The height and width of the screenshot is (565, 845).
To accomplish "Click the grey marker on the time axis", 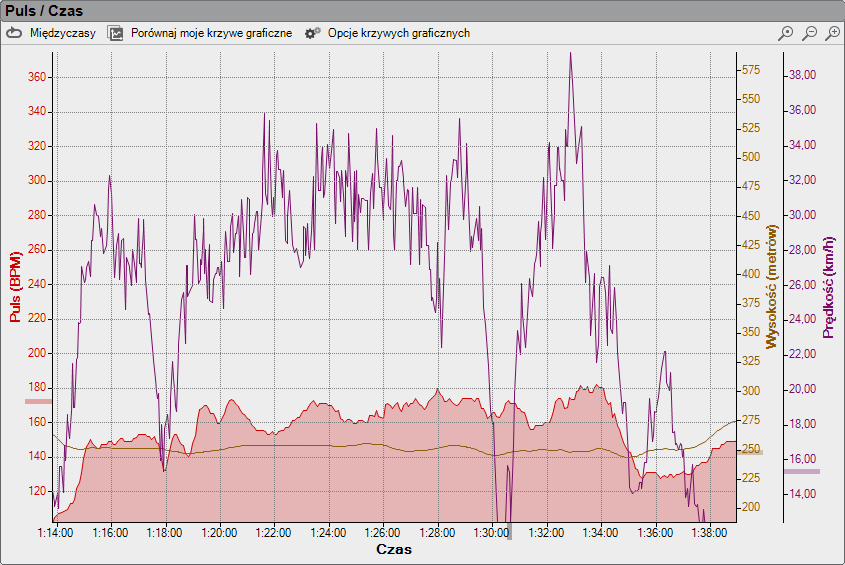I will tap(509, 531).
